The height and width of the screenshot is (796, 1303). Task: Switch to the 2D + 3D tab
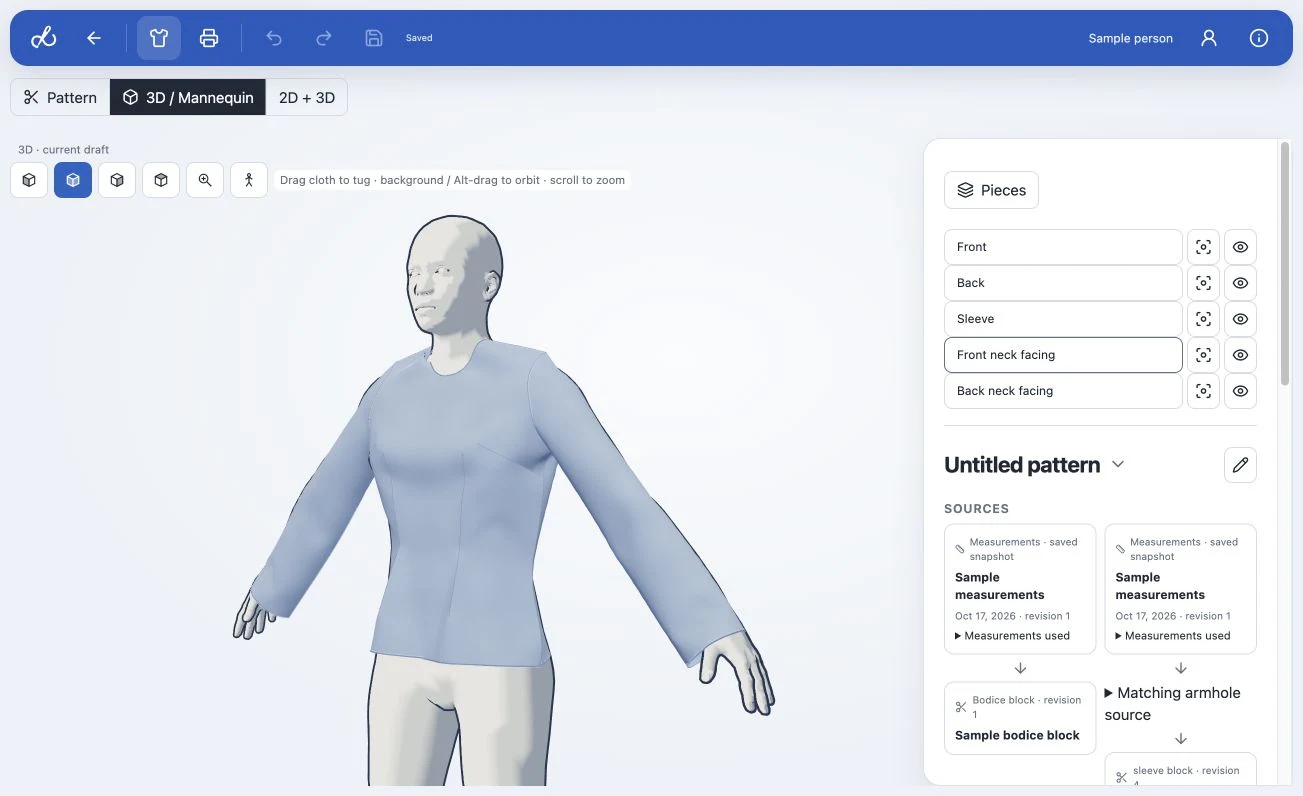pyautogui.click(x=307, y=97)
